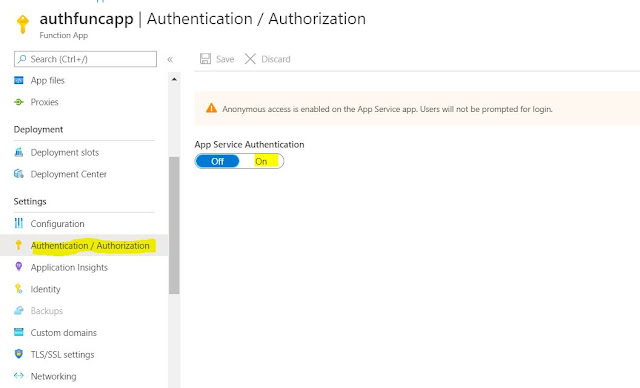Select the Deployment slots icon
Screen dimensions: 640x388
click(19, 152)
